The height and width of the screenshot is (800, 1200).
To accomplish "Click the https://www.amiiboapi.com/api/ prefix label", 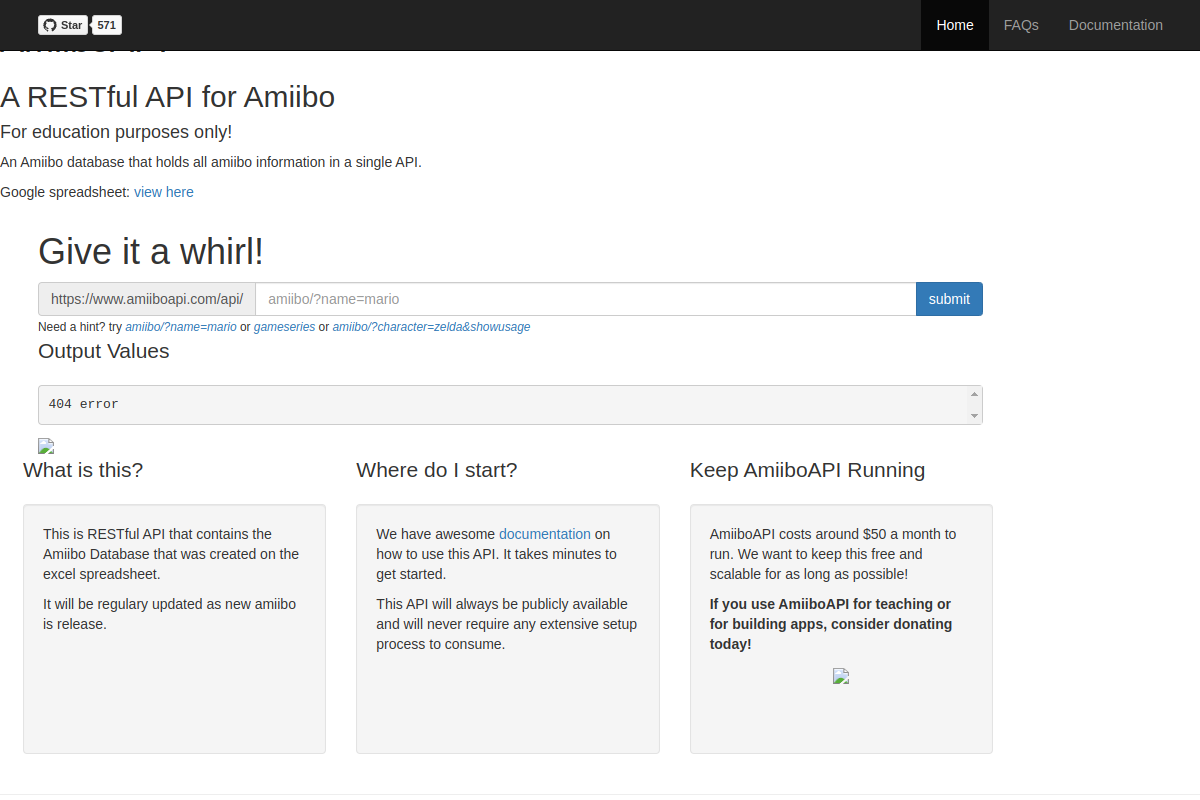I will click(147, 299).
